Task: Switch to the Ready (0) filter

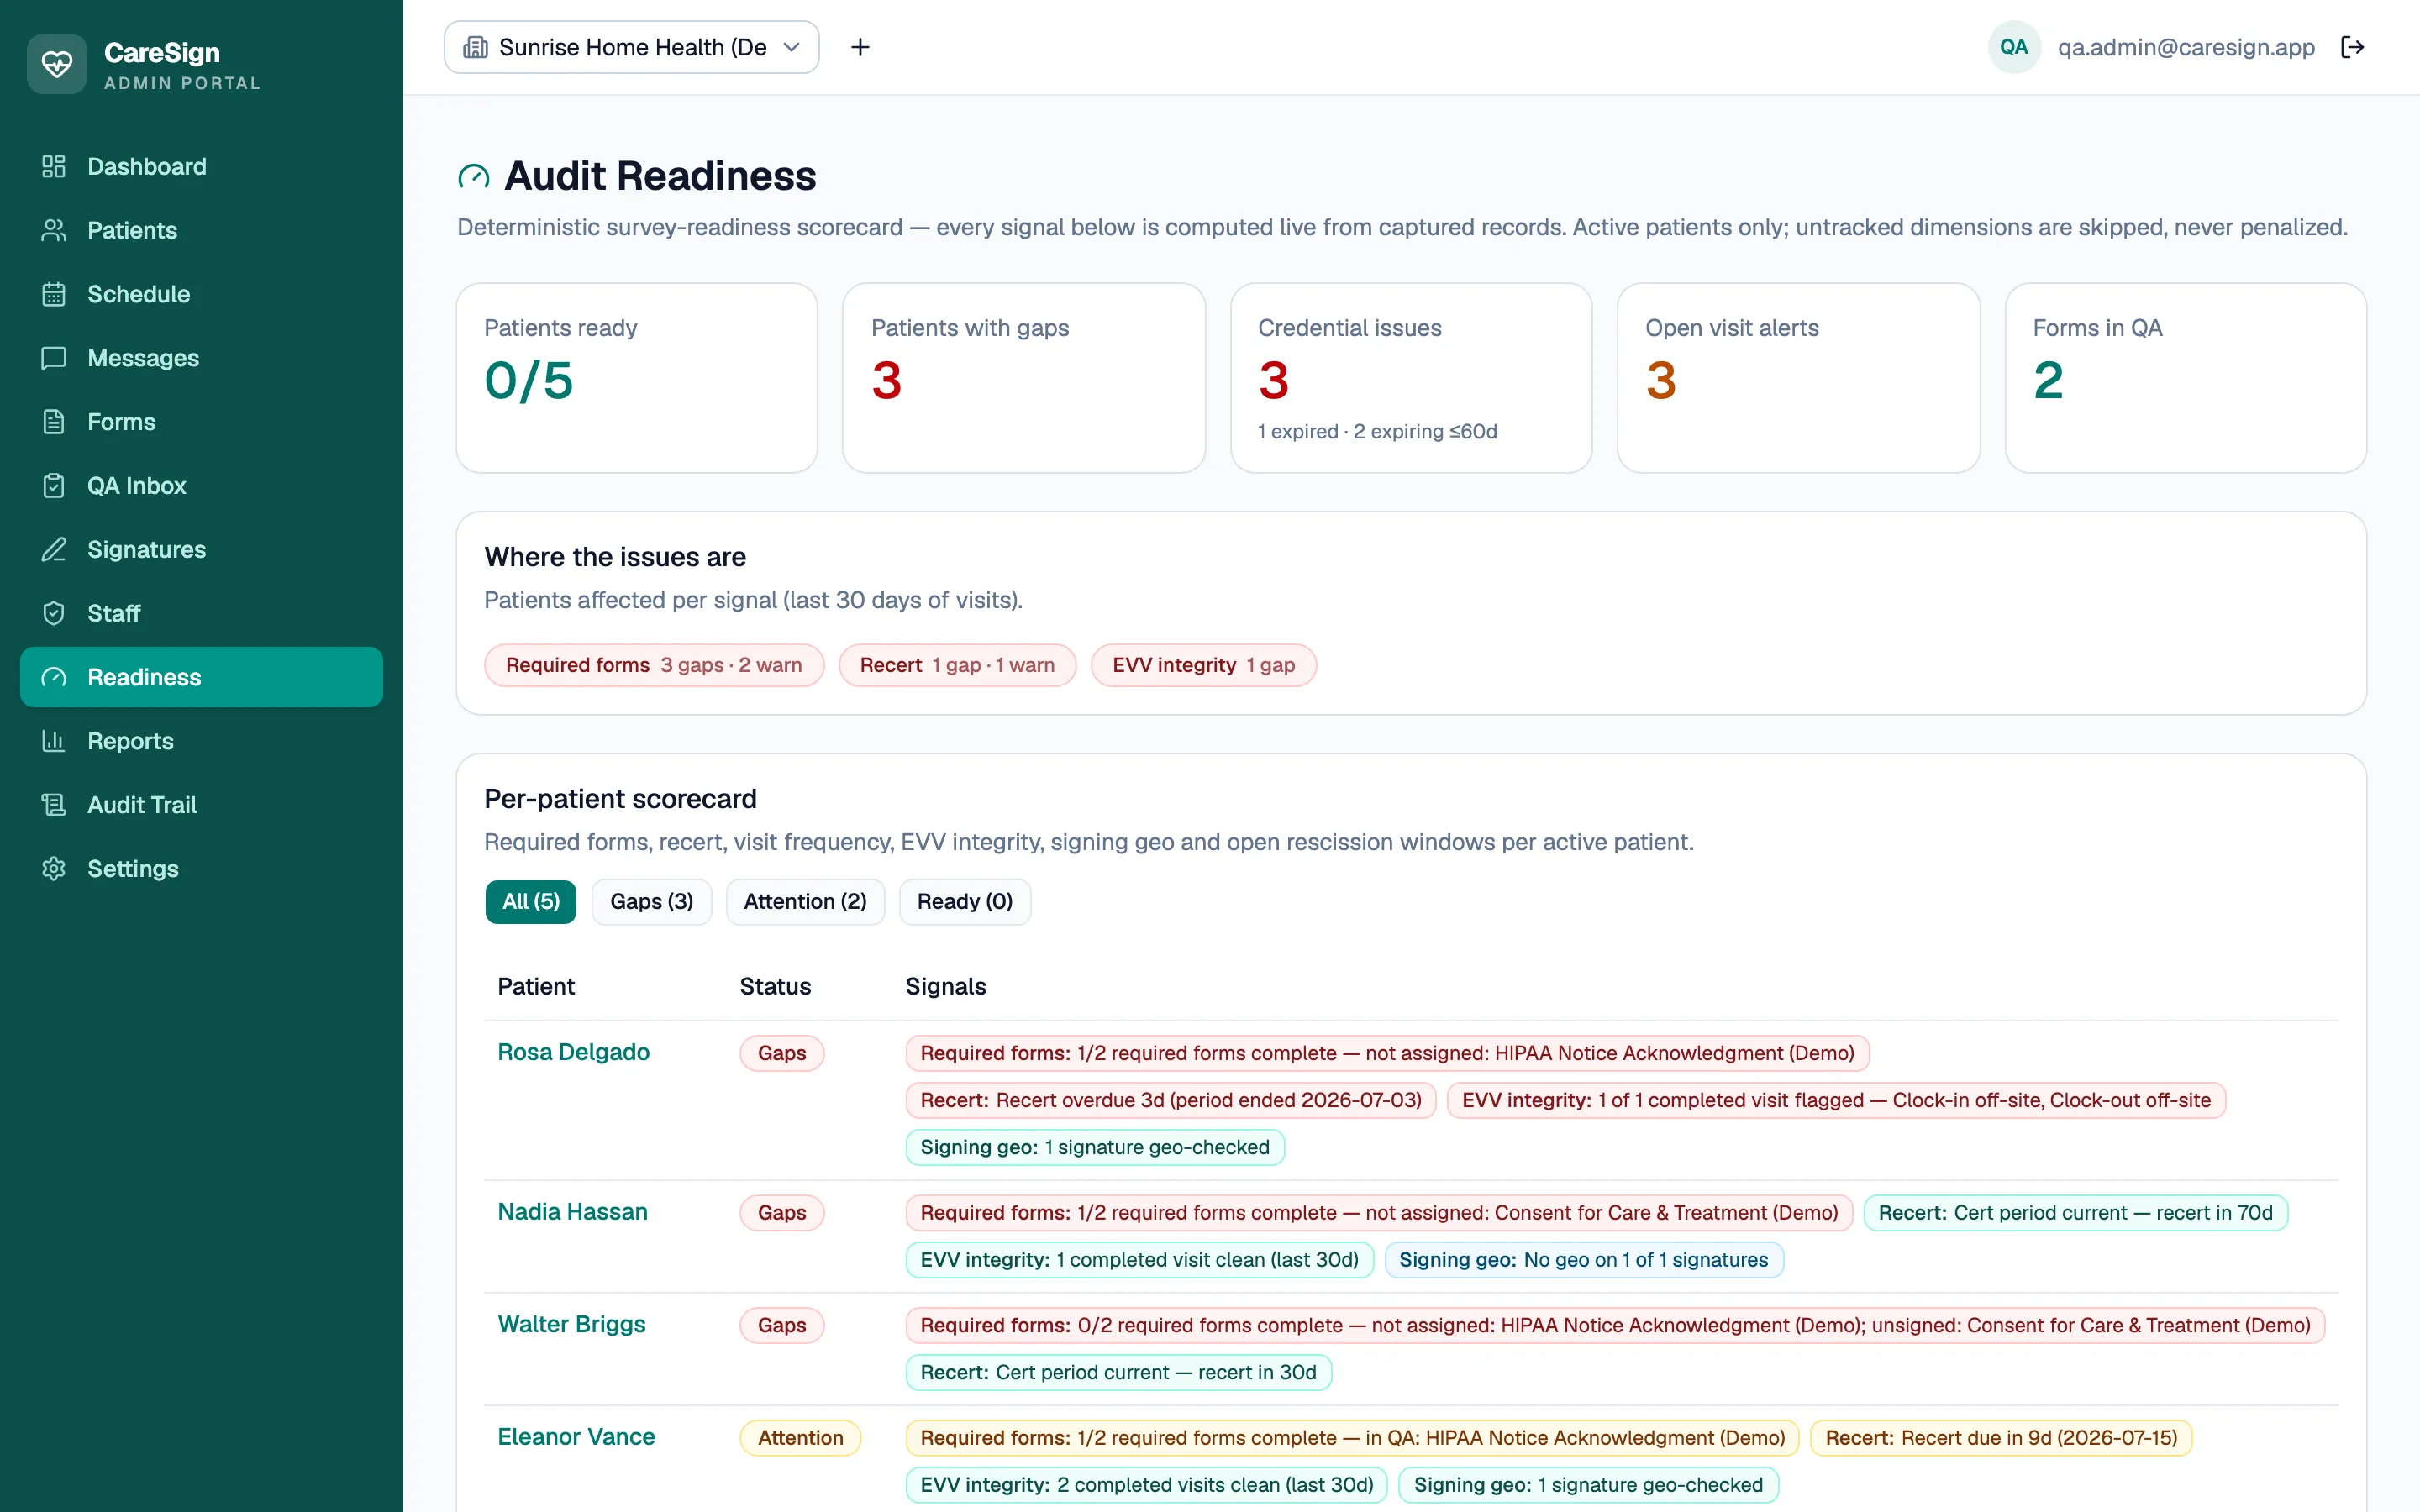Action: tap(964, 902)
